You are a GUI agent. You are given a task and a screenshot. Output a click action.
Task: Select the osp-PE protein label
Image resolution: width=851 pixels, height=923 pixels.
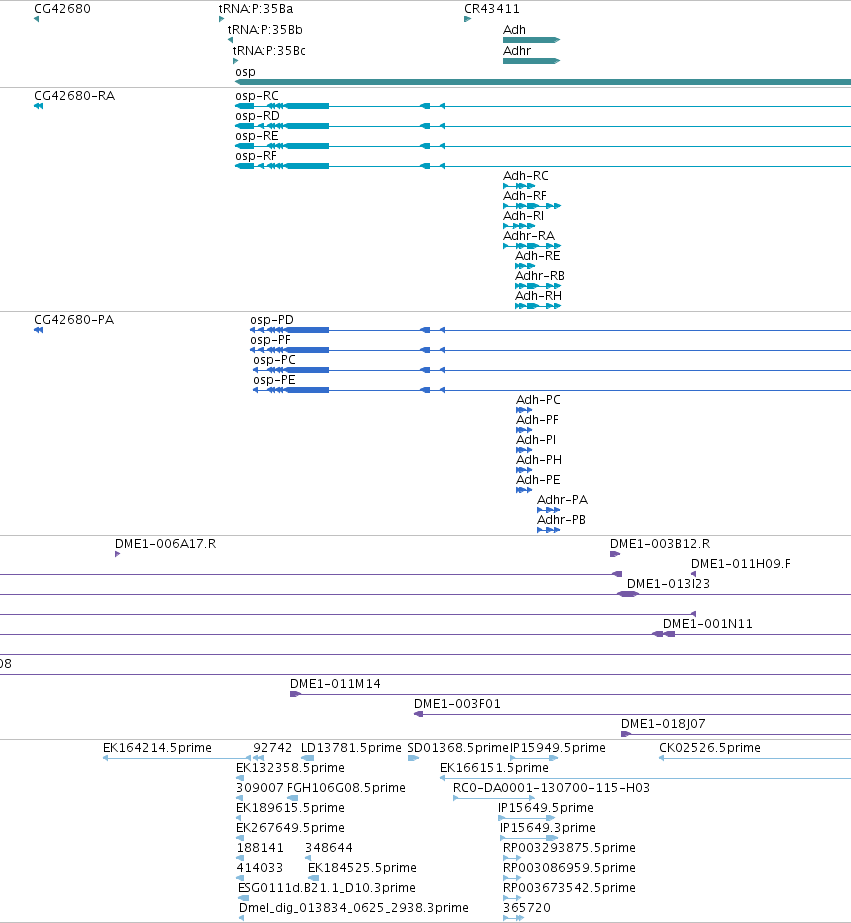(274, 380)
